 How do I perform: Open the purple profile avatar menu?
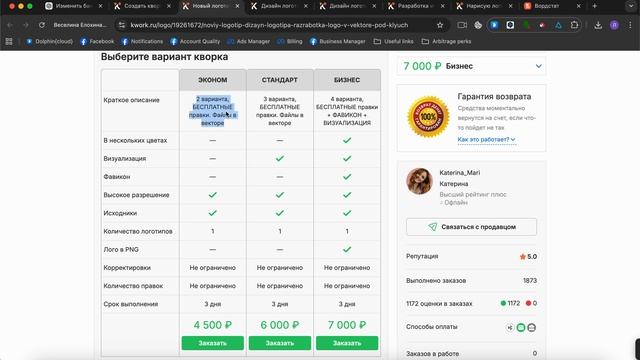[614, 25]
